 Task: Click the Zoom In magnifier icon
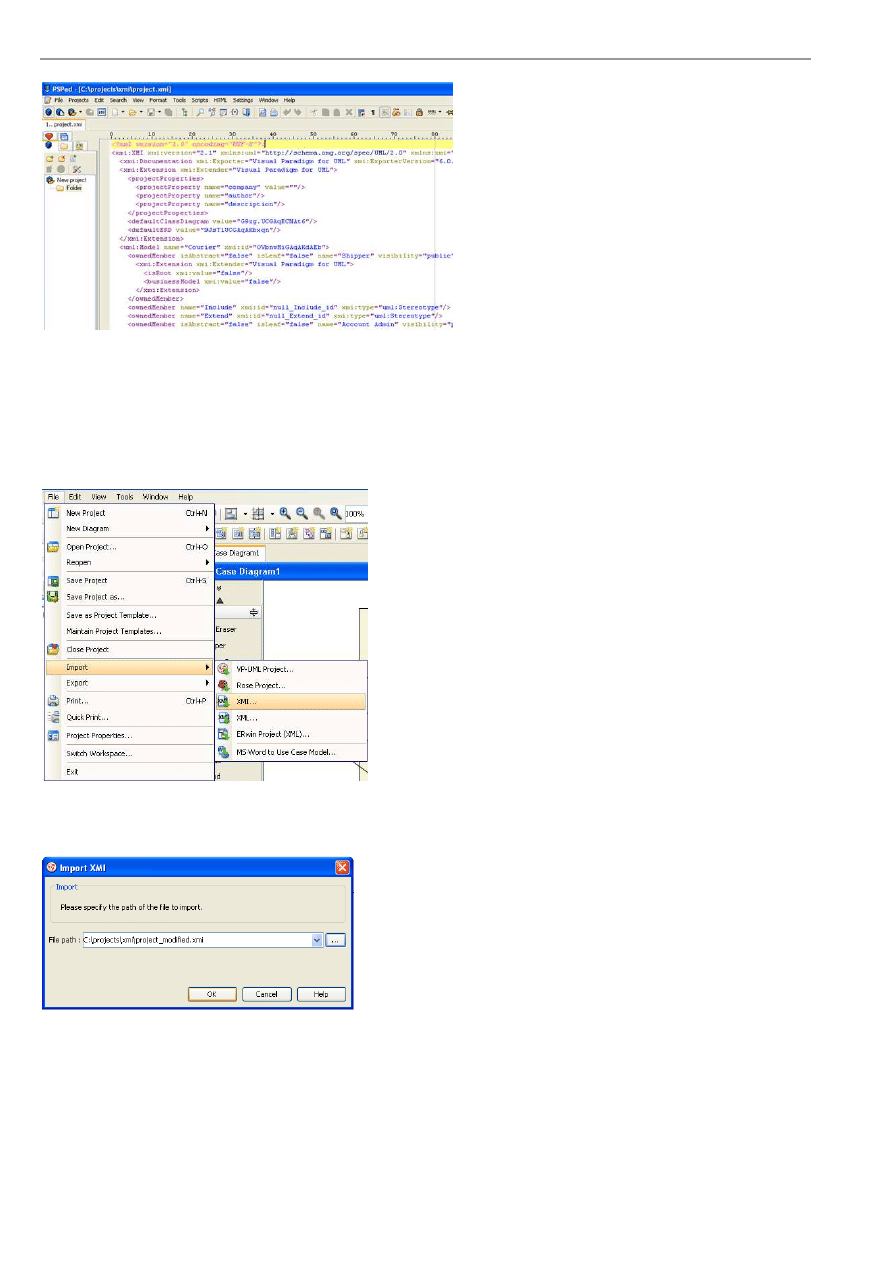[284, 513]
